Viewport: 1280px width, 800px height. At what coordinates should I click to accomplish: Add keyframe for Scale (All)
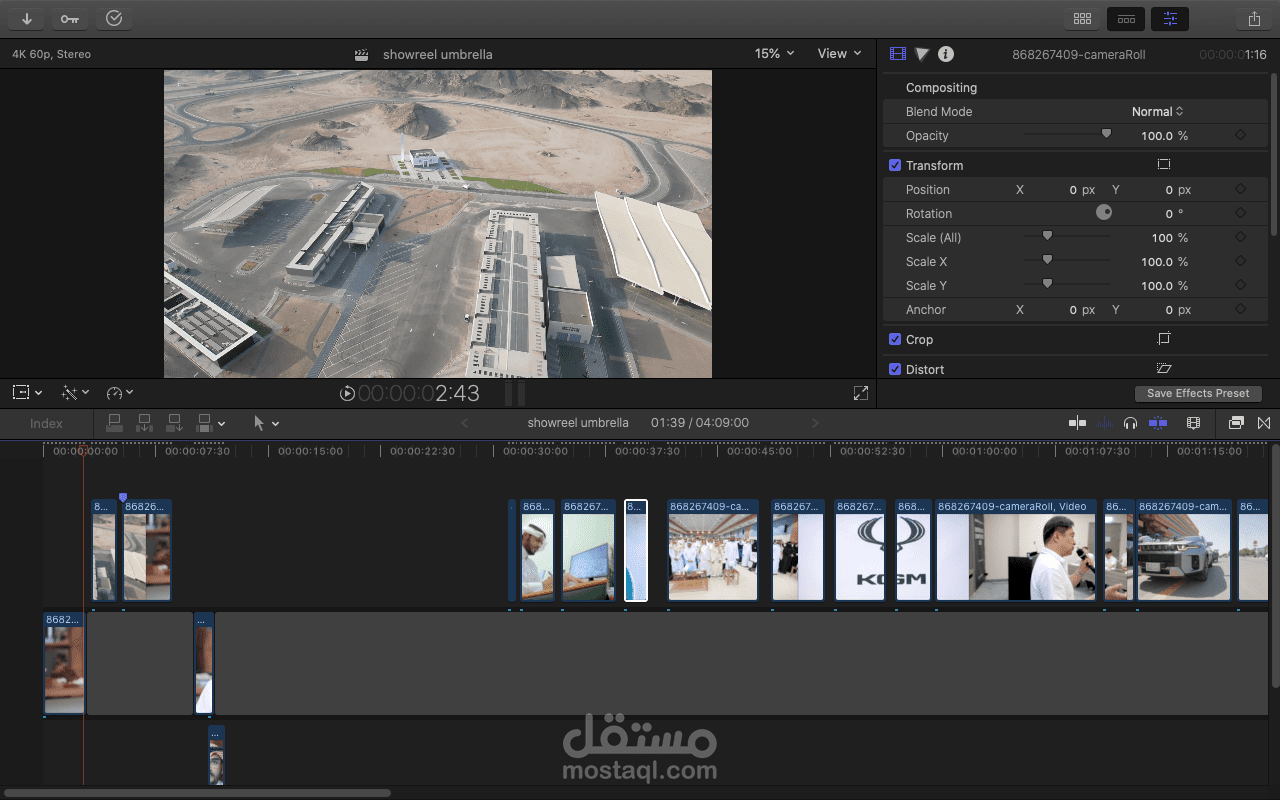pos(1240,237)
